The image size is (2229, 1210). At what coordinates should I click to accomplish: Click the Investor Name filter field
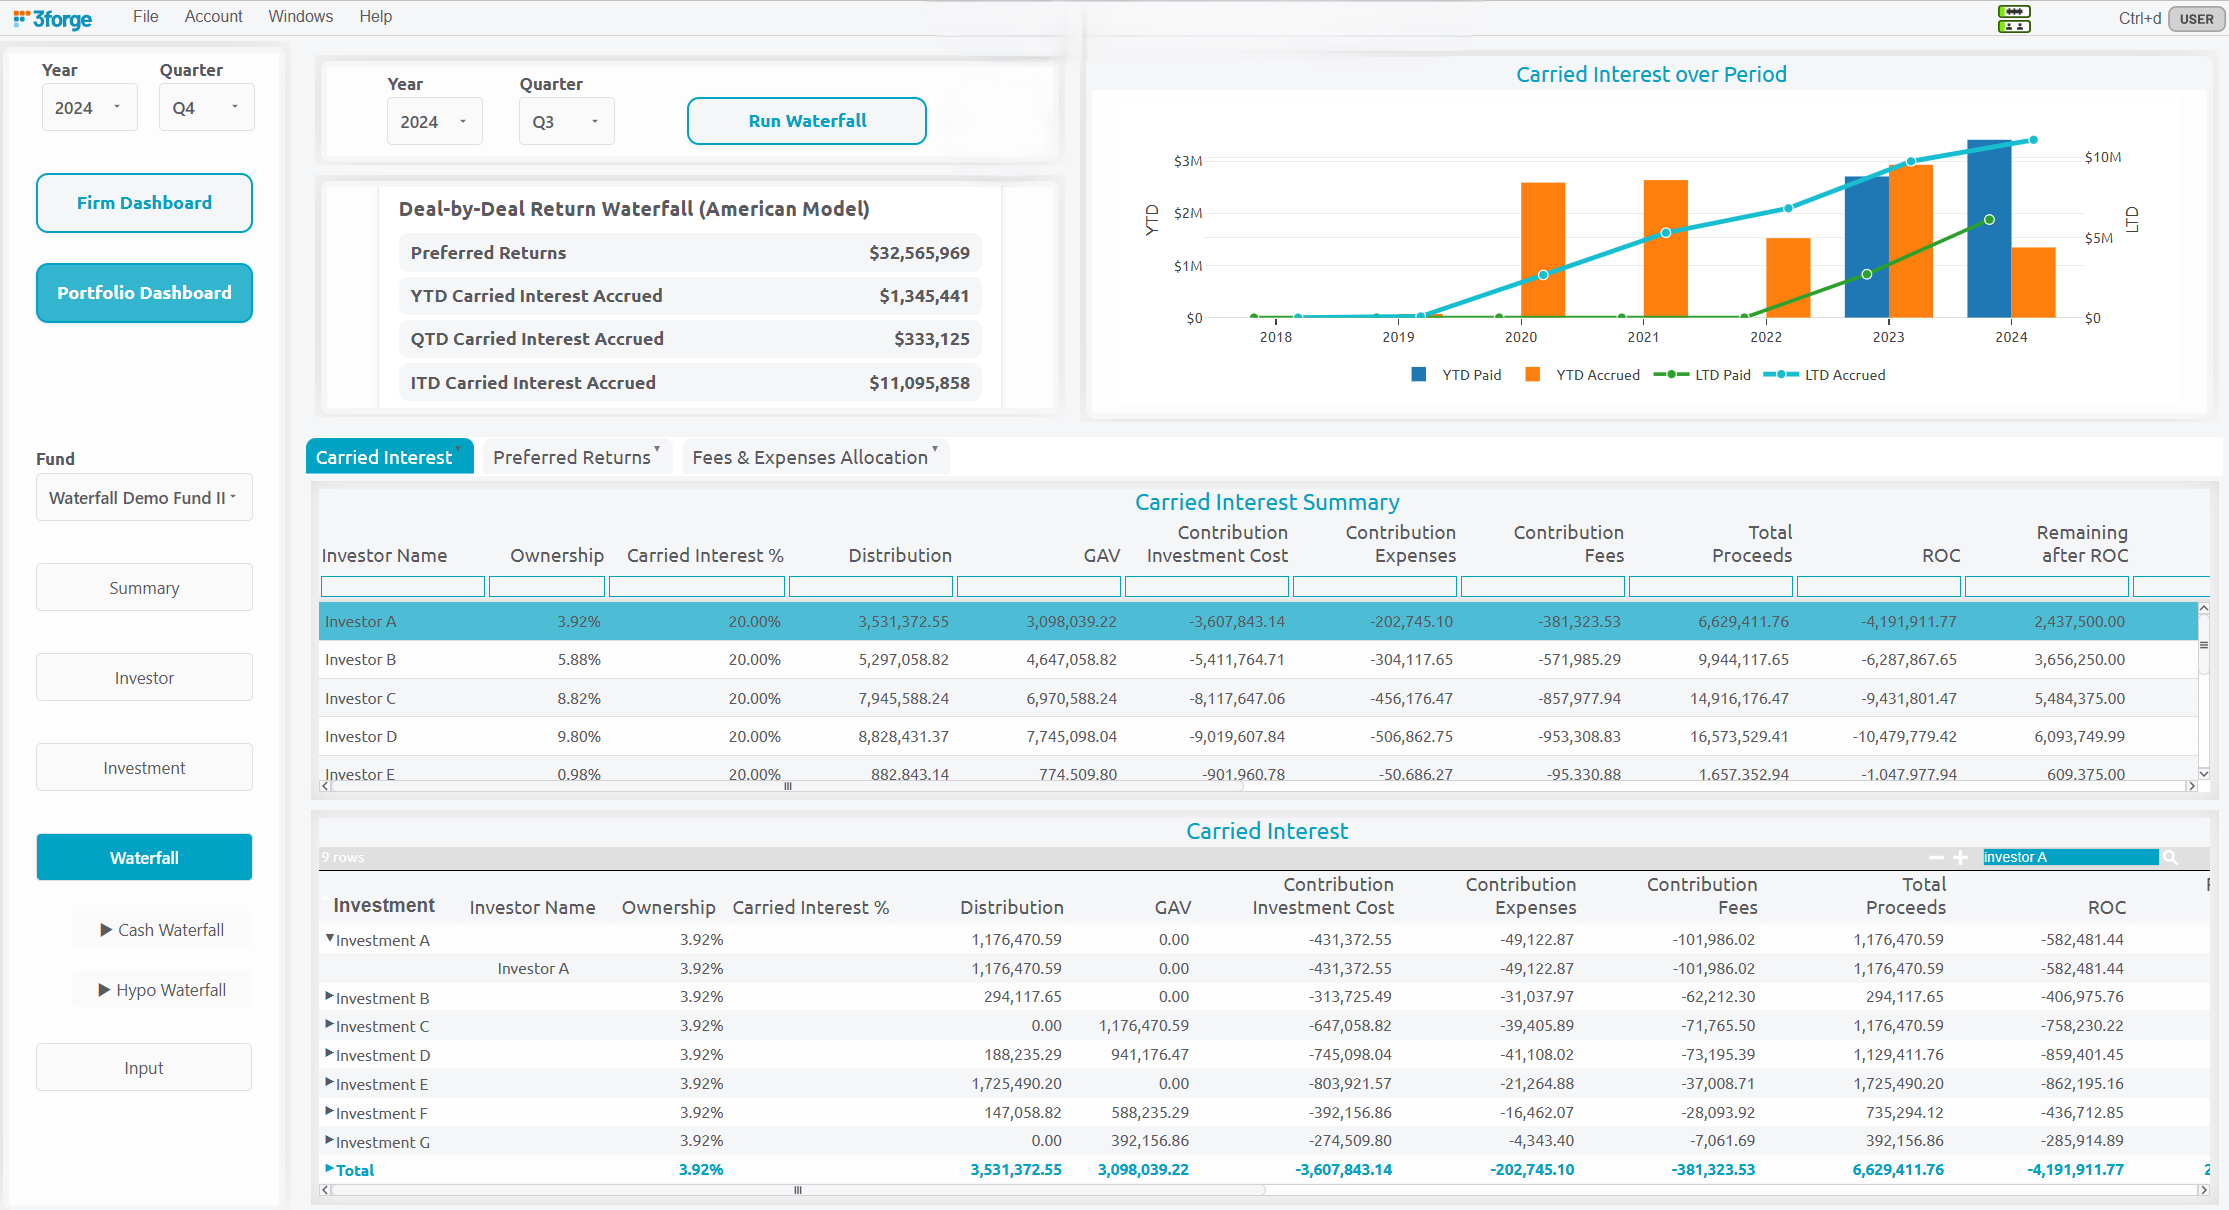pyautogui.click(x=402, y=587)
